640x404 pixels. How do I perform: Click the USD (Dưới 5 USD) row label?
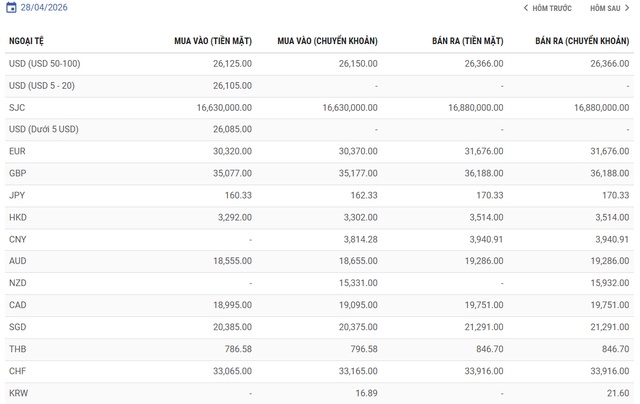[43, 129]
